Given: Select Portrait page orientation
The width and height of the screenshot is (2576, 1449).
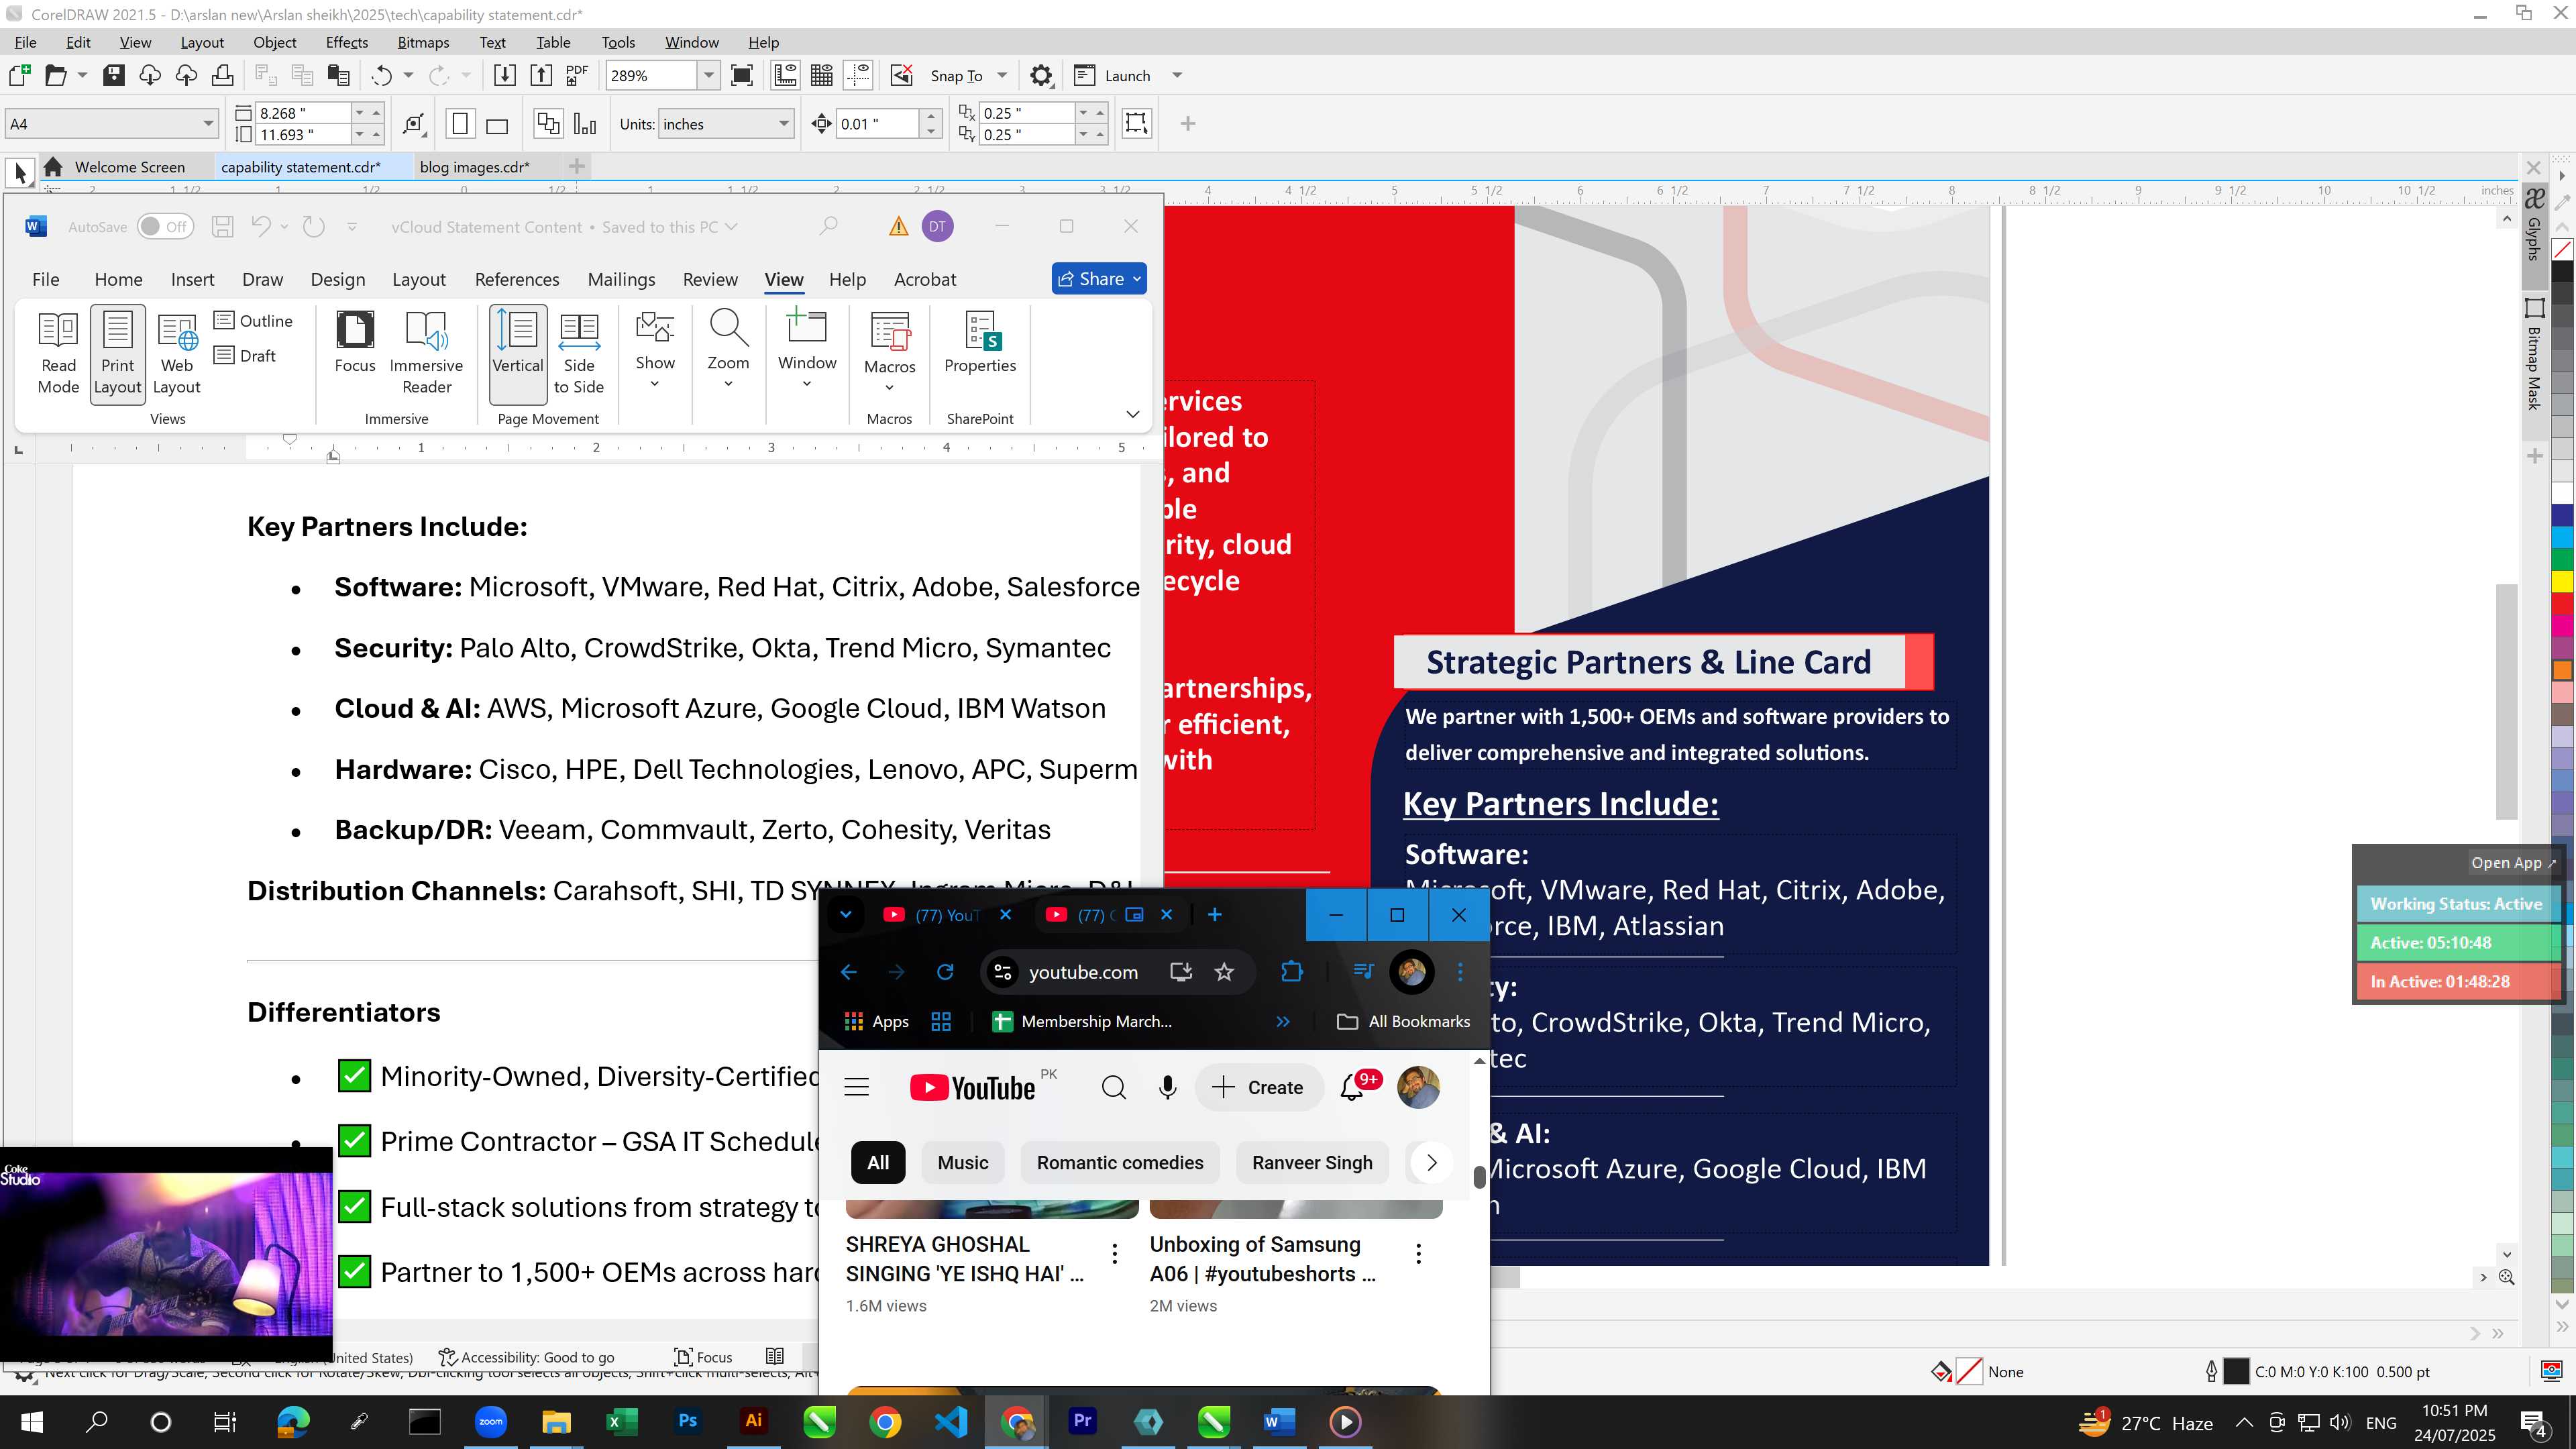Looking at the screenshot, I should pyautogui.click(x=460, y=124).
